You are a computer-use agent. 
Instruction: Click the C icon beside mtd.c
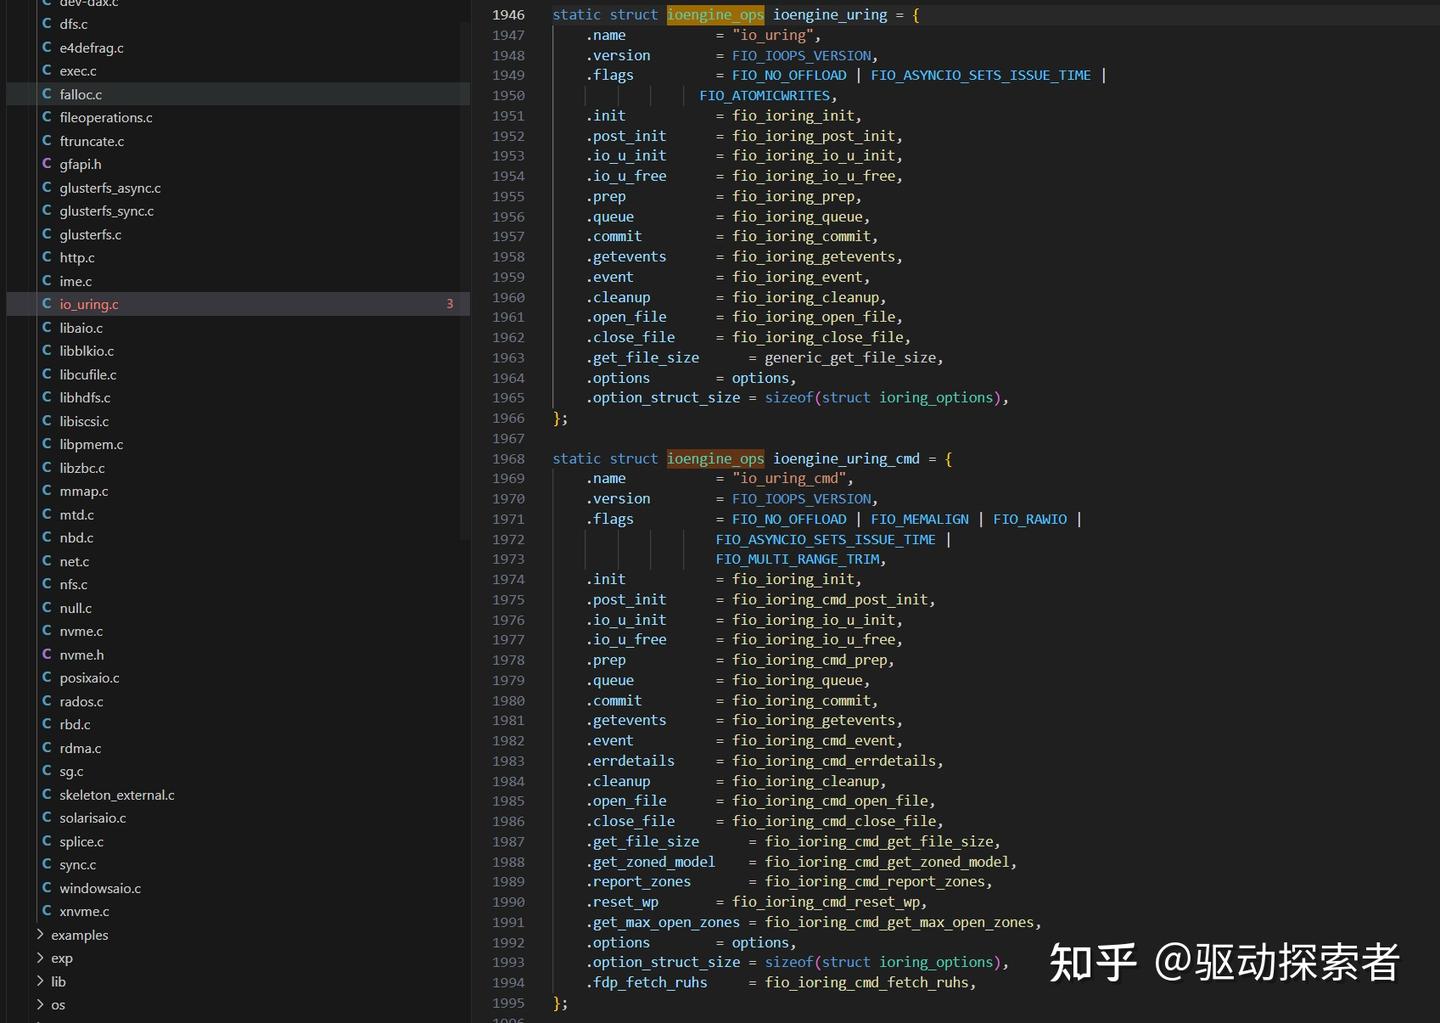[x=47, y=514]
